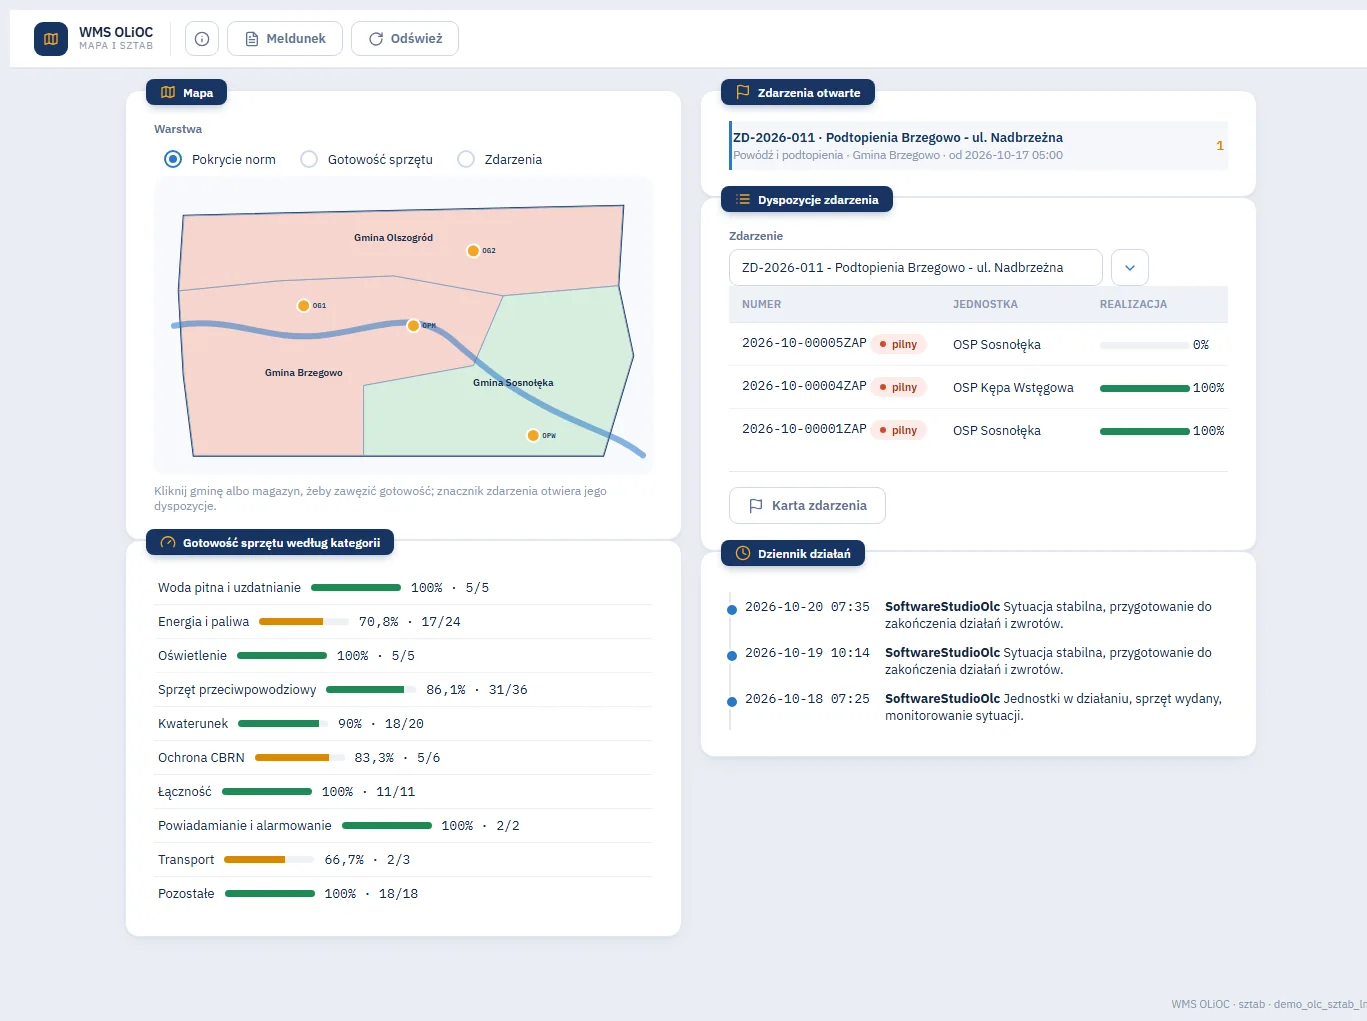Select the Pokrycie norm layer radio

173,159
